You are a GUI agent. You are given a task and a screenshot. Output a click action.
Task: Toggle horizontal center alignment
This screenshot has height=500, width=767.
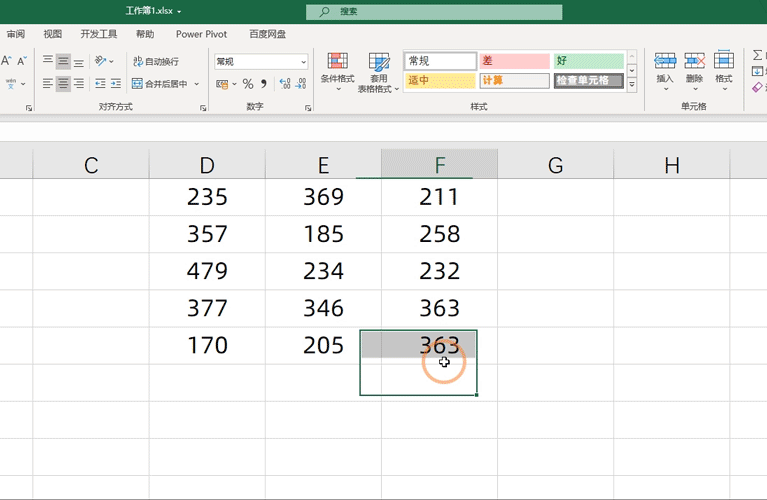click(63, 84)
